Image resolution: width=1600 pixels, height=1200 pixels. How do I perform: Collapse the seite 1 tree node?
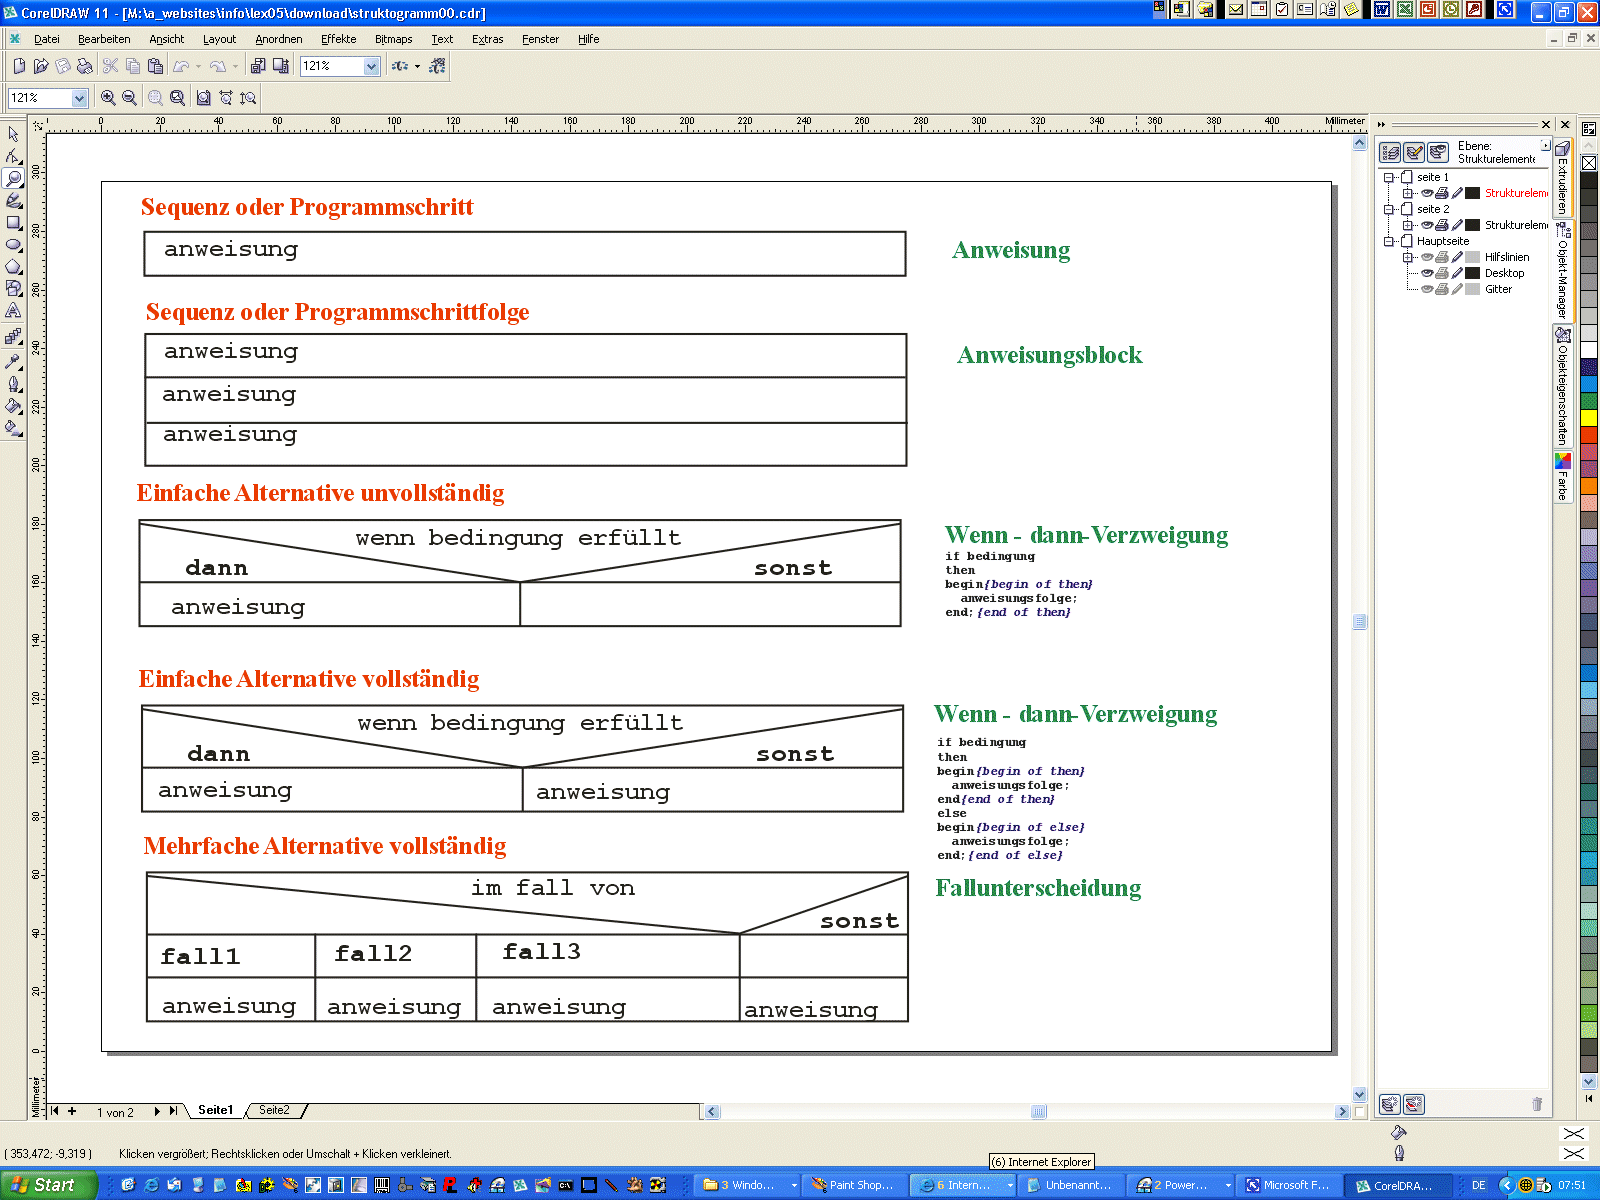point(1389,177)
